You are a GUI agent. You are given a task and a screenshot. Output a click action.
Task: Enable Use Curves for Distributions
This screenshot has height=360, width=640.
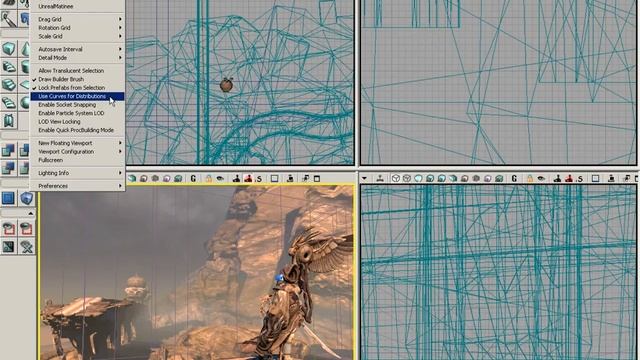tap(77, 96)
